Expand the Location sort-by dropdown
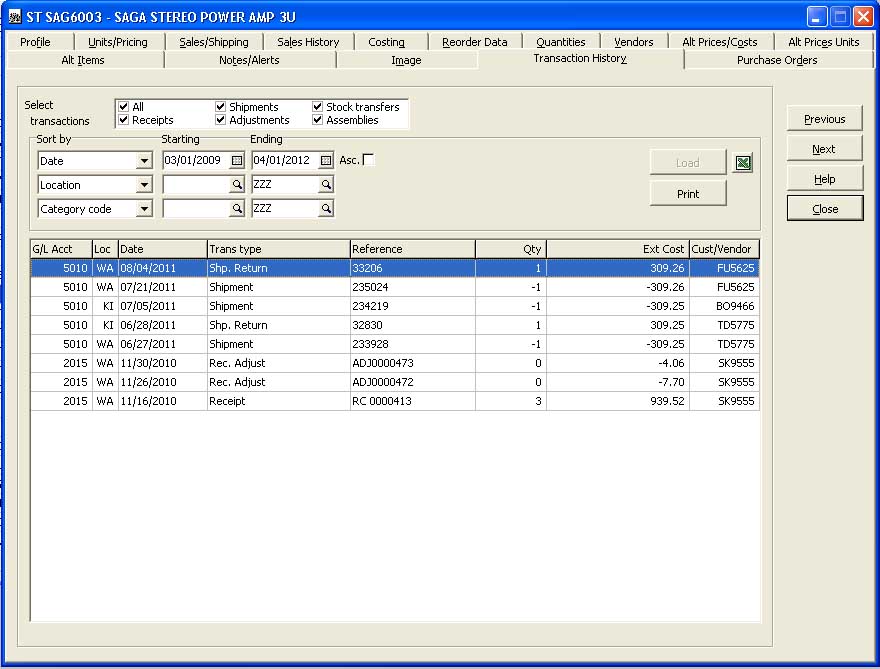The height and width of the screenshot is (669, 880). coord(144,185)
